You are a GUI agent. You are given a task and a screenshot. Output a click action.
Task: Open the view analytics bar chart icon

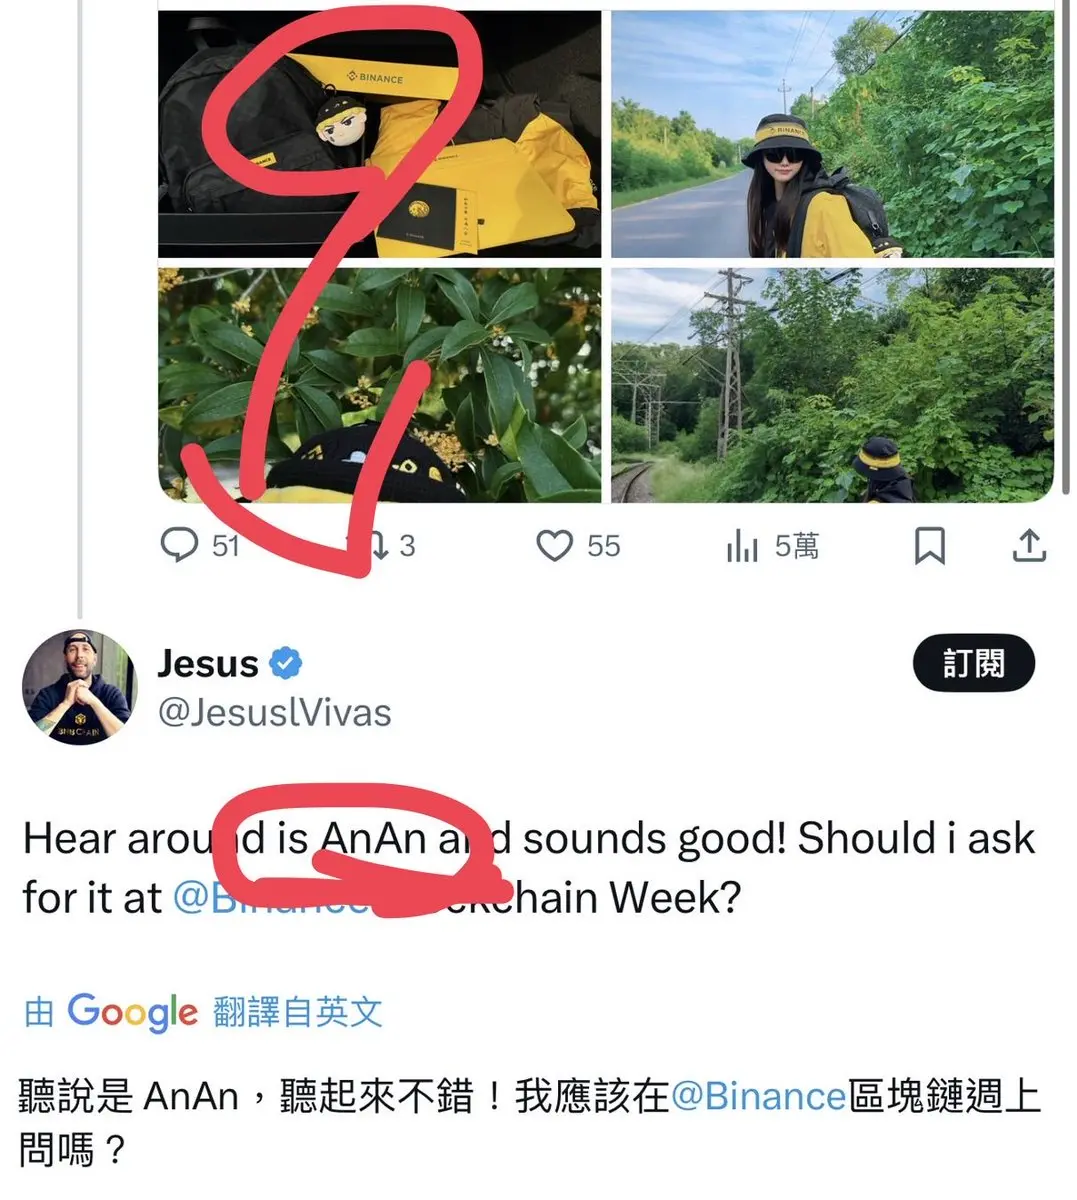tap(742, 546)
